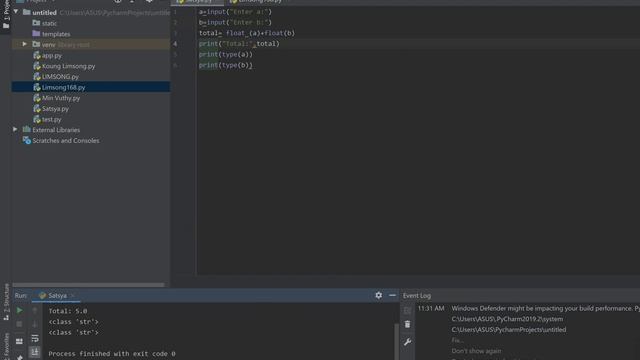Click line number 4 in gutter

pyautogui.click(x=175, y=44)
